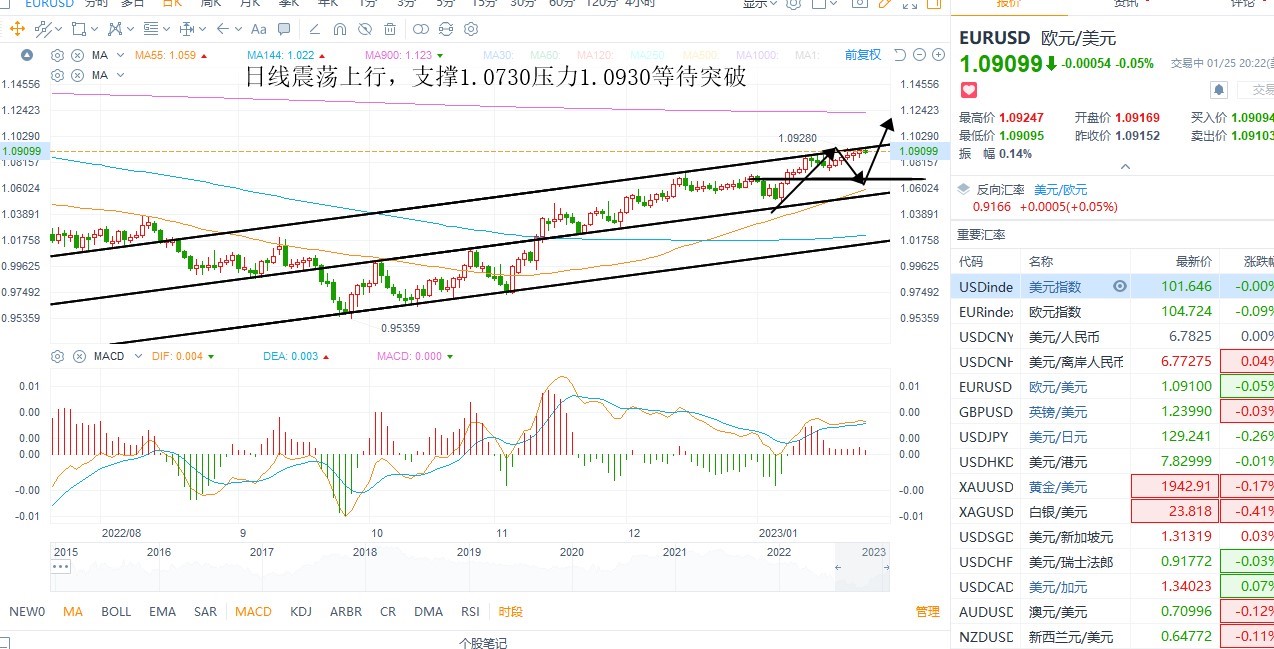Activate the magnet snap tool
The image size is (1274, 649).
click(x=340, y=29)
